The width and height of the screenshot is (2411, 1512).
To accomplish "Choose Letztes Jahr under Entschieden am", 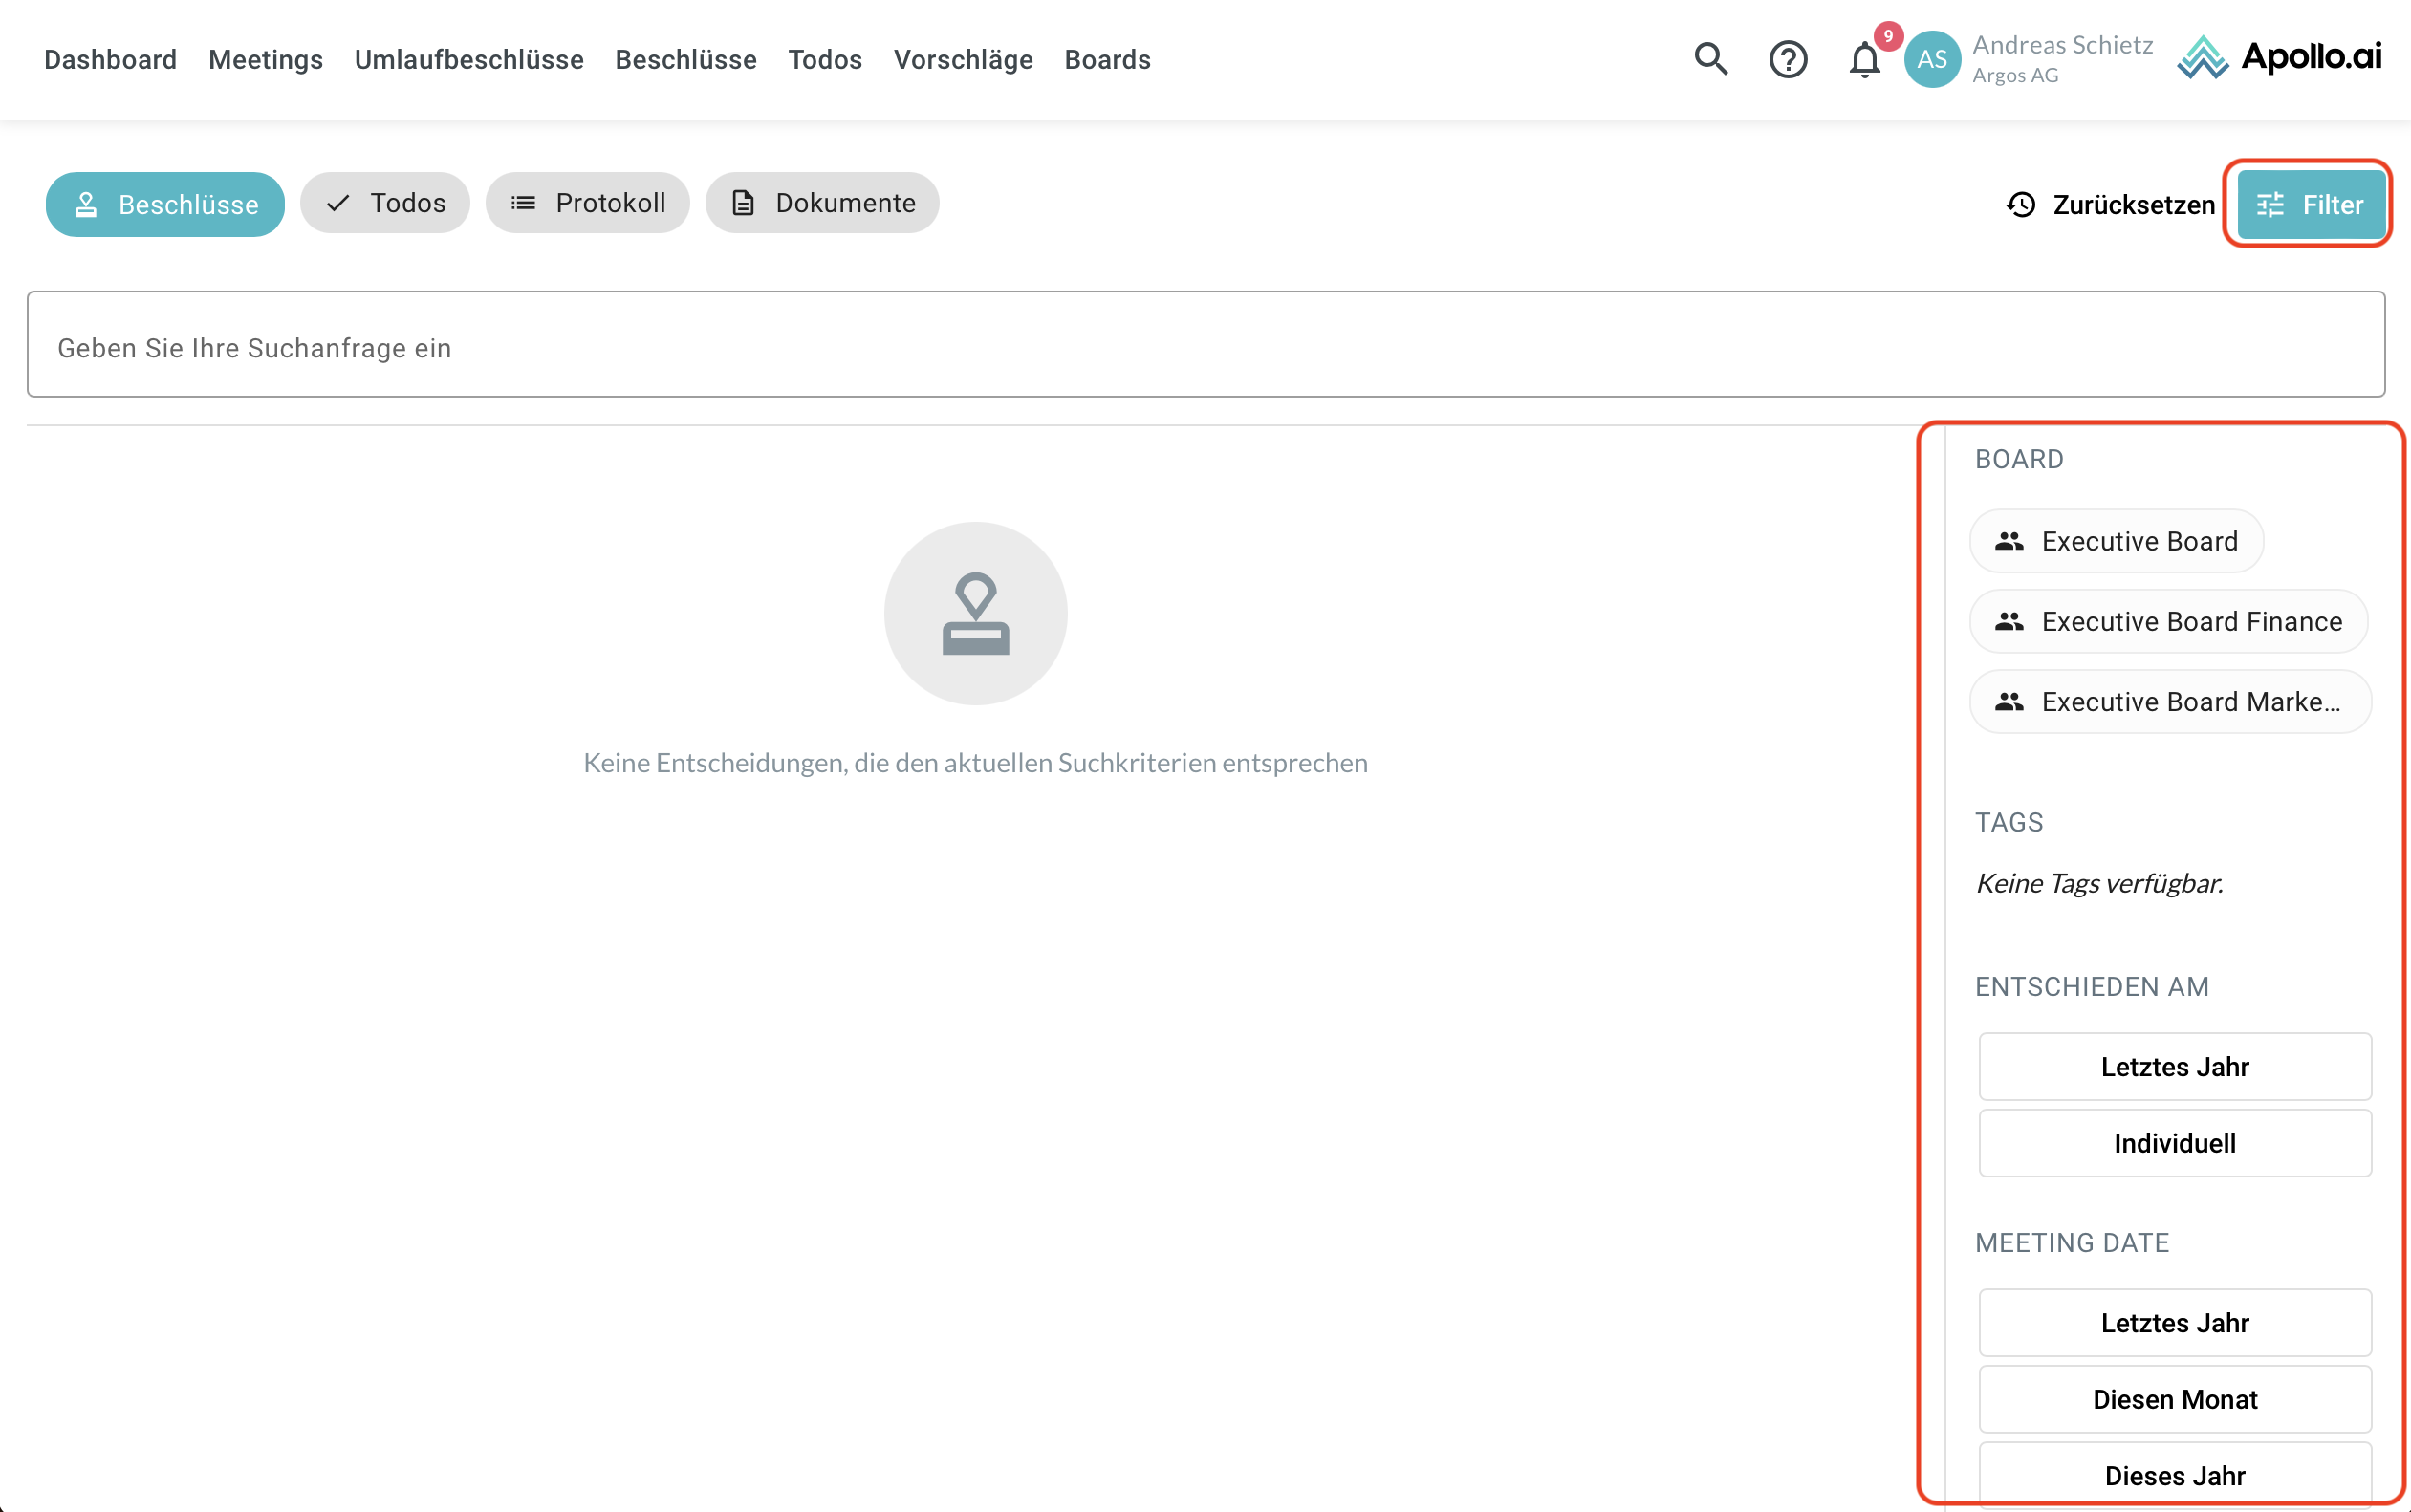I will 2174,1067.
